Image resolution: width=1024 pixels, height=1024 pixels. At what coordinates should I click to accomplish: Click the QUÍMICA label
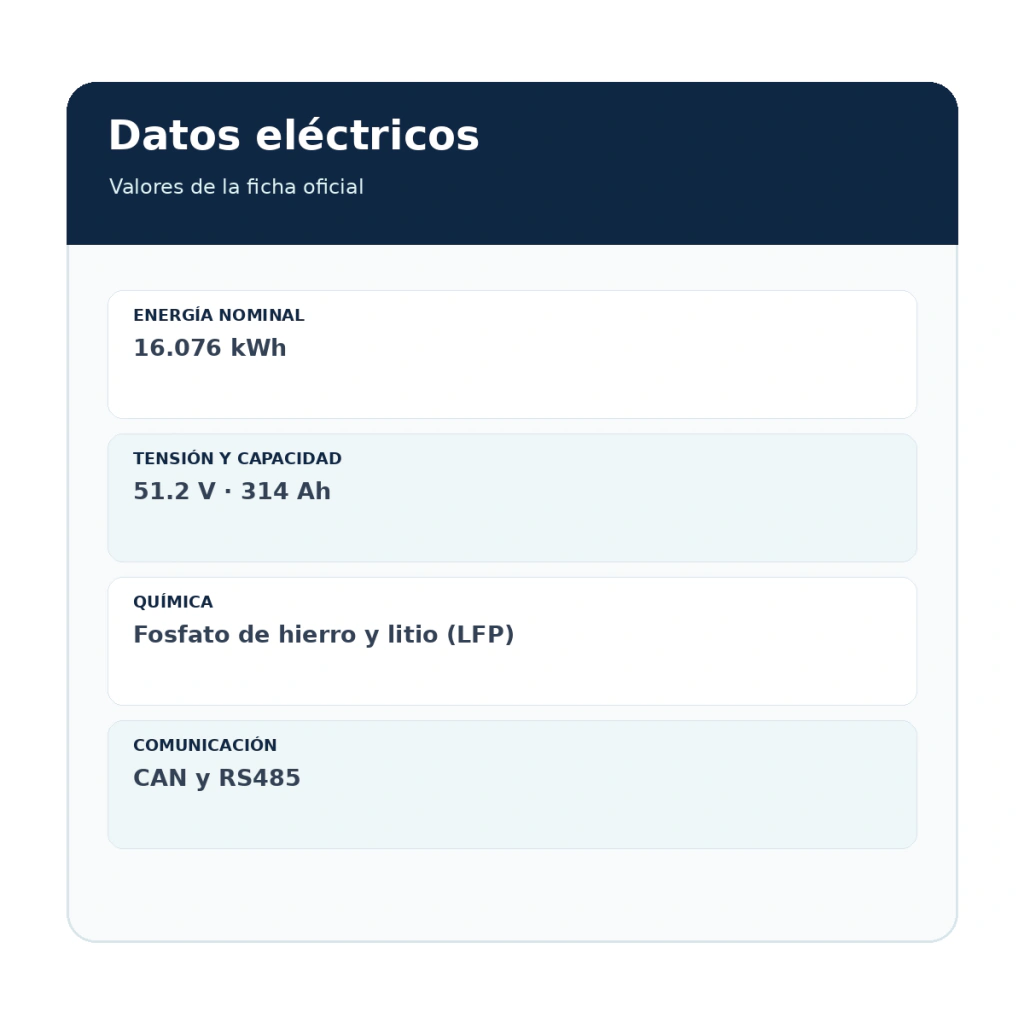pyautogui.click(x=173, y=601)
